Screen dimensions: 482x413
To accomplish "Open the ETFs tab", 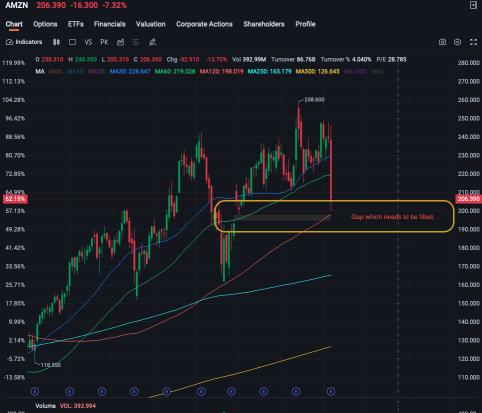I will click(76, 24).
